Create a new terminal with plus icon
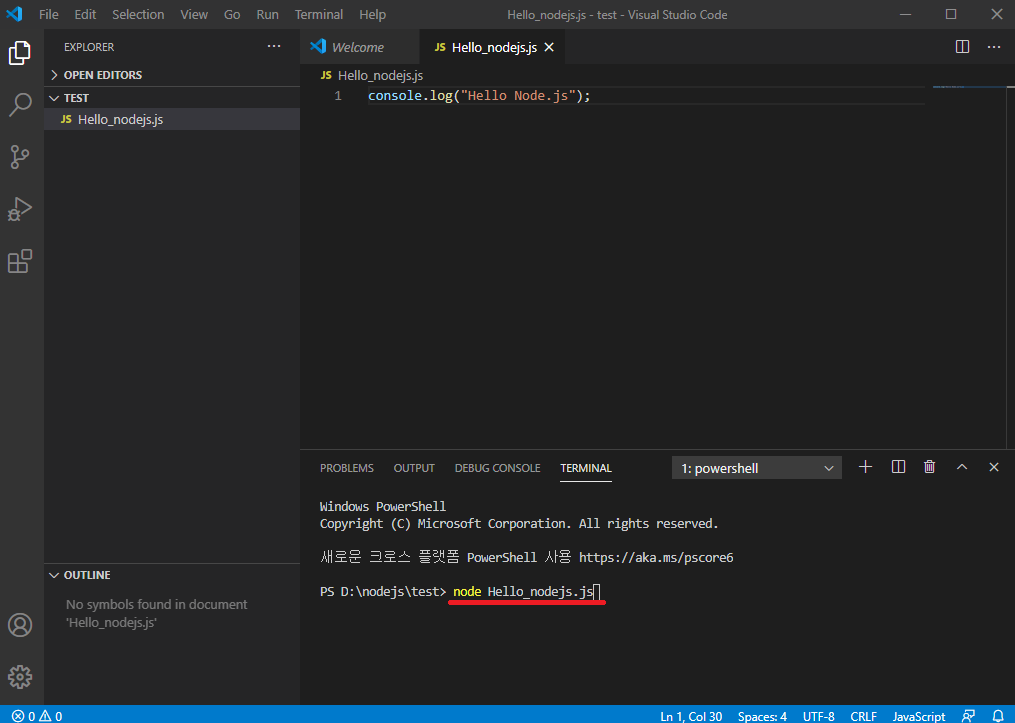The height and width of the screenshot is (723, 1015). tap(865, 467)
